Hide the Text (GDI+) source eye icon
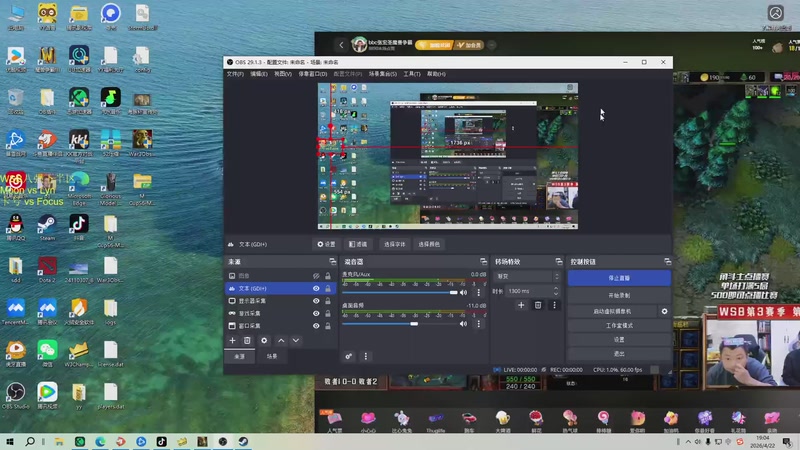This screenshot has height=450, width=800. click(316, 288)
